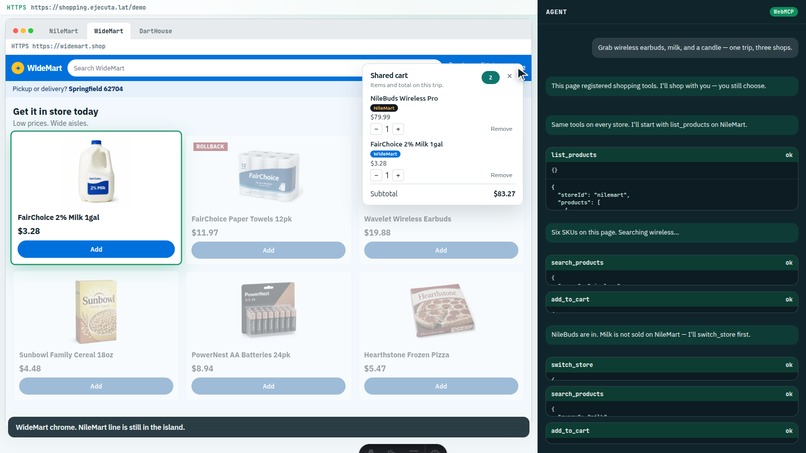Click the PowerNest AA Batteries 24pk title
Image resolution: width=806 pixels, height=453 pixels.
pyautogui.click(x=241, y=355)
